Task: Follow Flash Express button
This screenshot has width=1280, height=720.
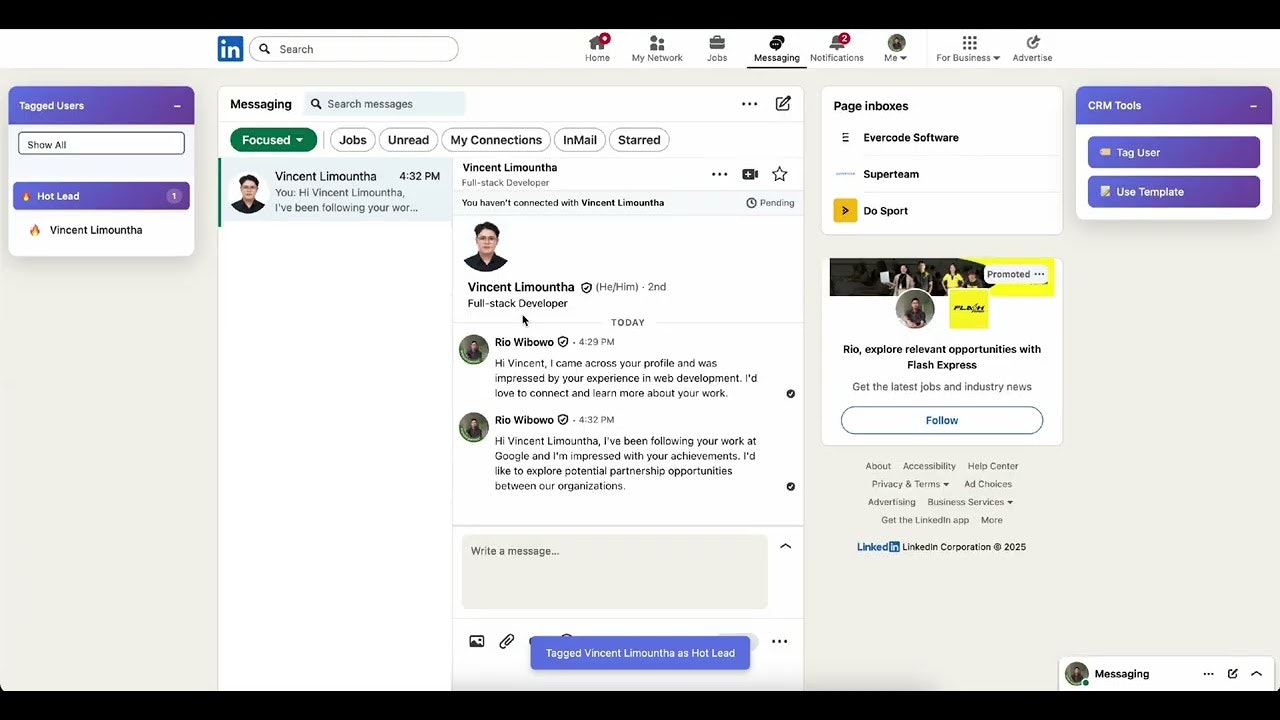Action: tap(942, 420)
